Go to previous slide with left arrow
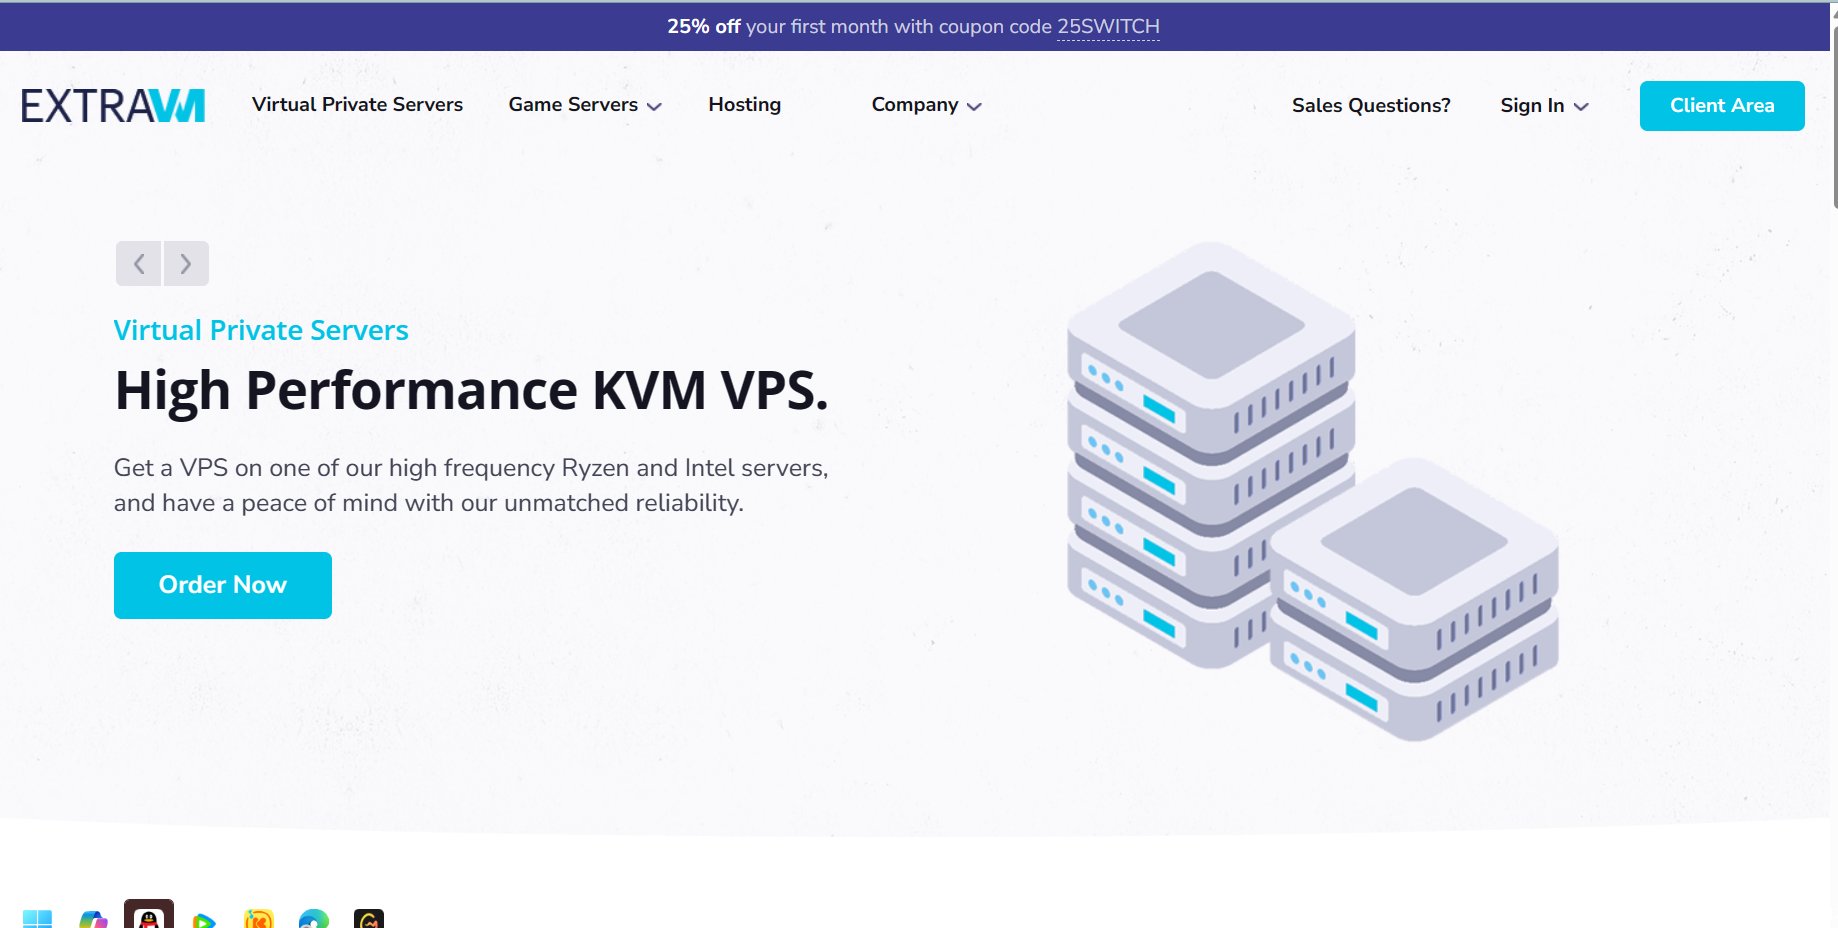Image resolution: width=1838 pixels, height=928 pixels. click(139, 264)
